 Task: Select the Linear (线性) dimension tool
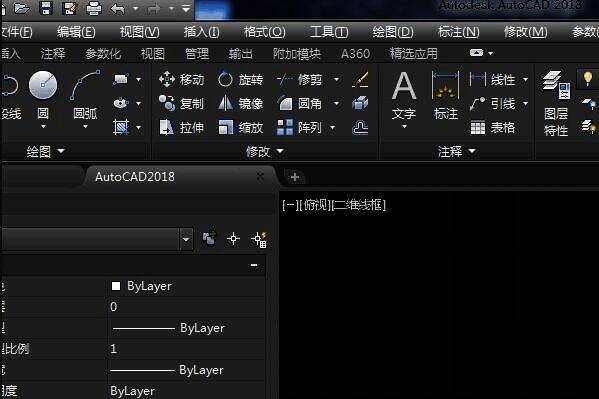[x=493, y=79]
